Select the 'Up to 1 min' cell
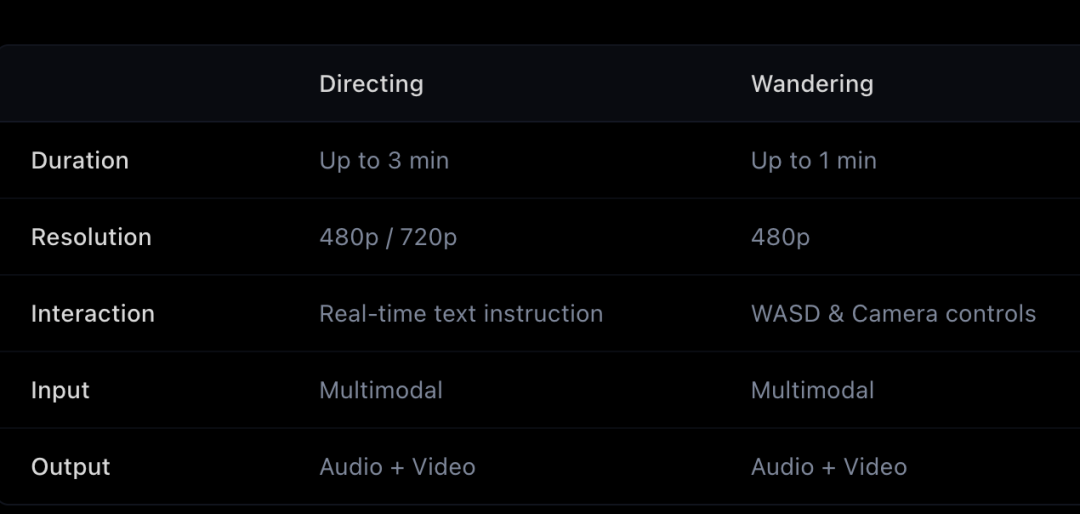Screen dimensions: 1080x514 tap(813, 161)
